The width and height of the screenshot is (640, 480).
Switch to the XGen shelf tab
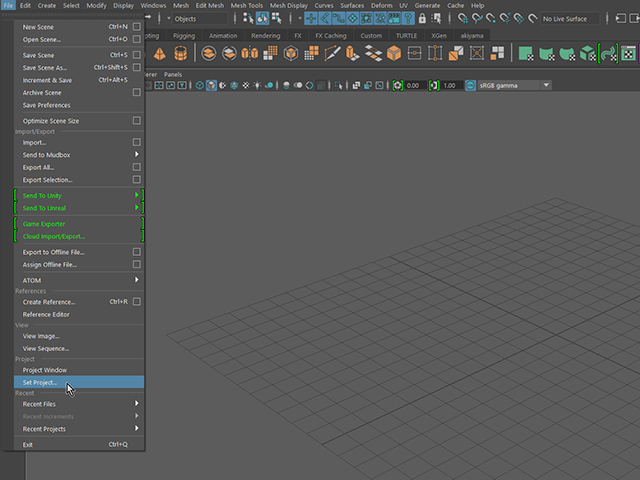point(439,36)
